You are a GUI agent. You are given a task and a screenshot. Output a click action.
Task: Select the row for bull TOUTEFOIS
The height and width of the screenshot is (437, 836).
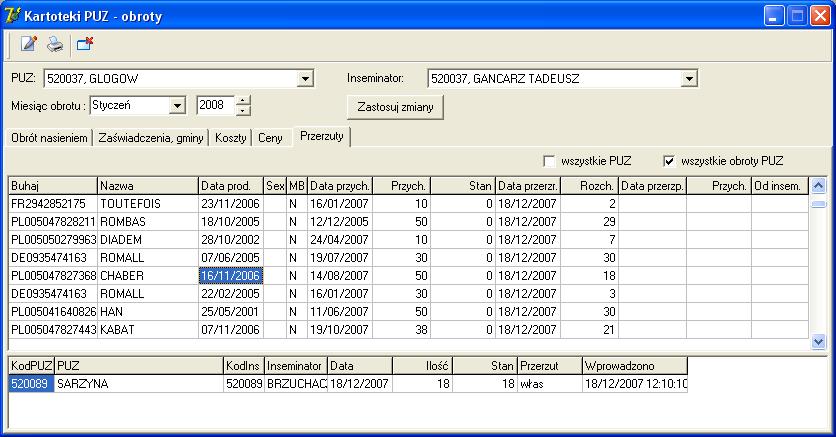point(409,204)
